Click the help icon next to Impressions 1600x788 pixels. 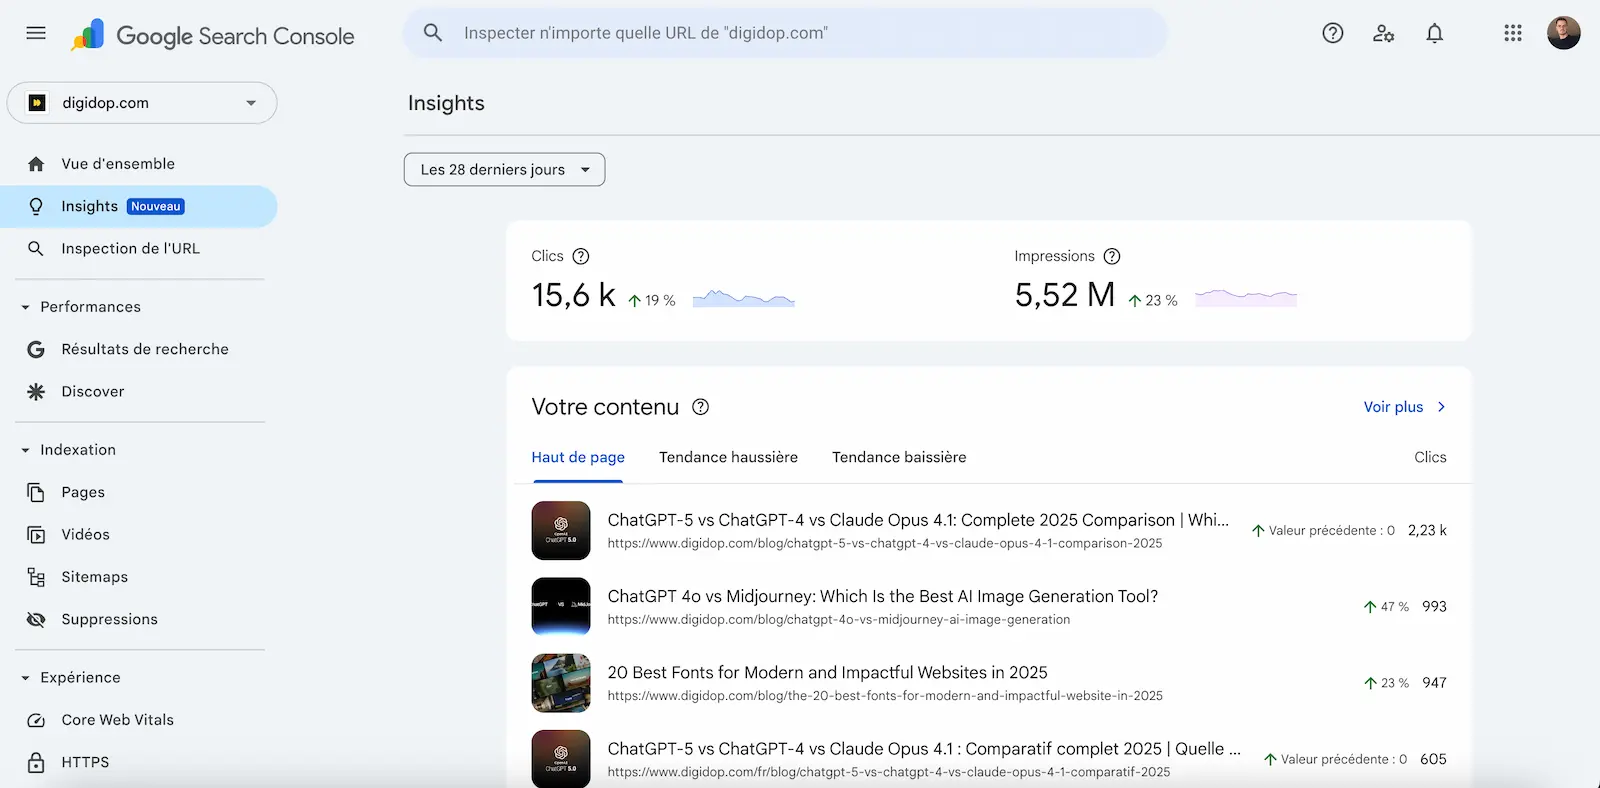point(1112,256)
